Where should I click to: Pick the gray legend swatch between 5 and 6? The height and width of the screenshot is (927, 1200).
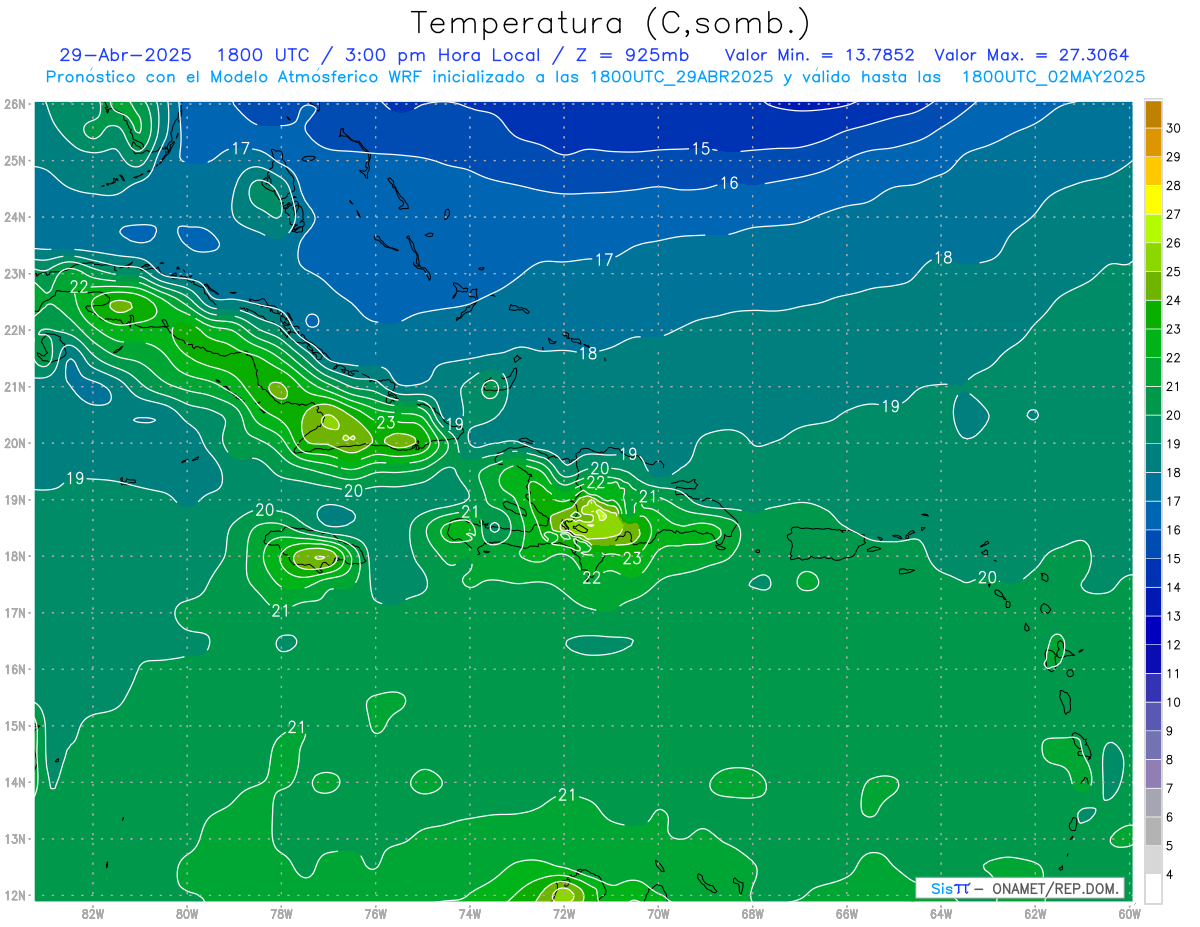coord(1153,832)
